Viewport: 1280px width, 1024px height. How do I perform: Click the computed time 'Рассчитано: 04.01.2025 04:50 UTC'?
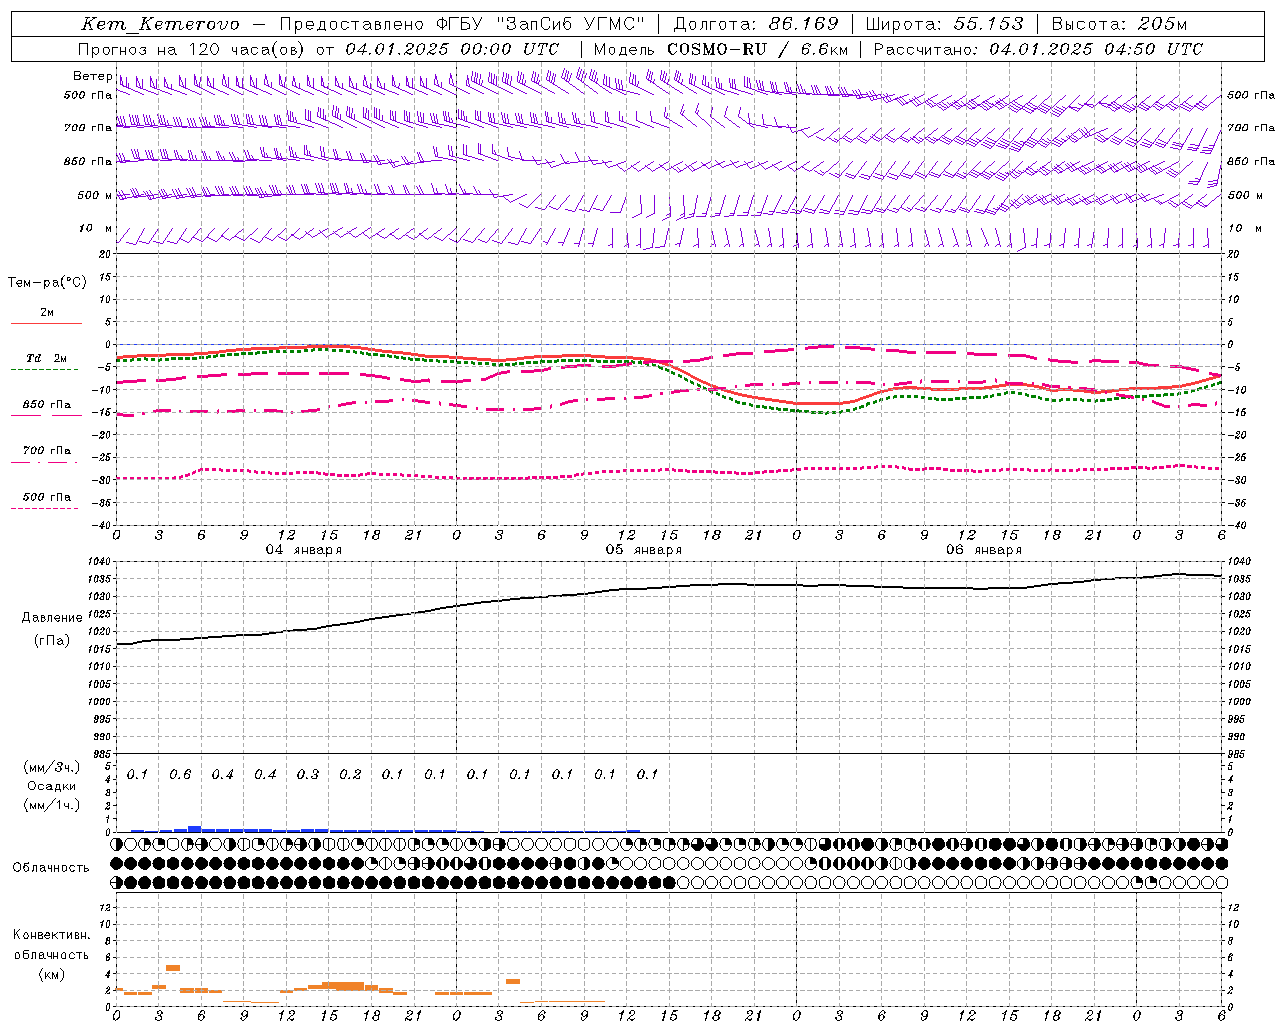click(x=1038, y=49)
